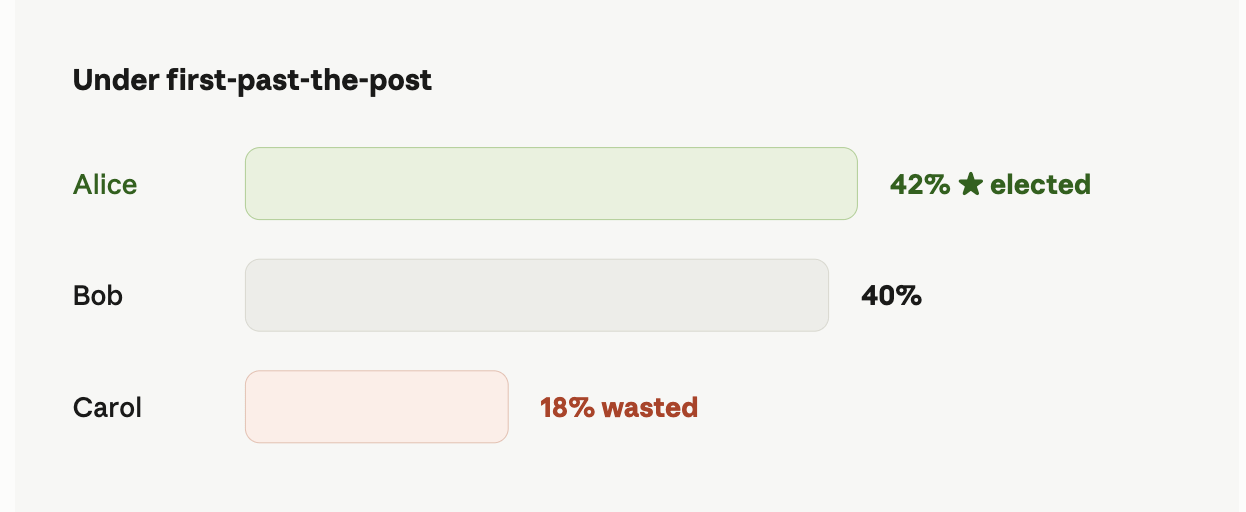
Task: Click the star icon beside elected
Action: pos(970,184)
